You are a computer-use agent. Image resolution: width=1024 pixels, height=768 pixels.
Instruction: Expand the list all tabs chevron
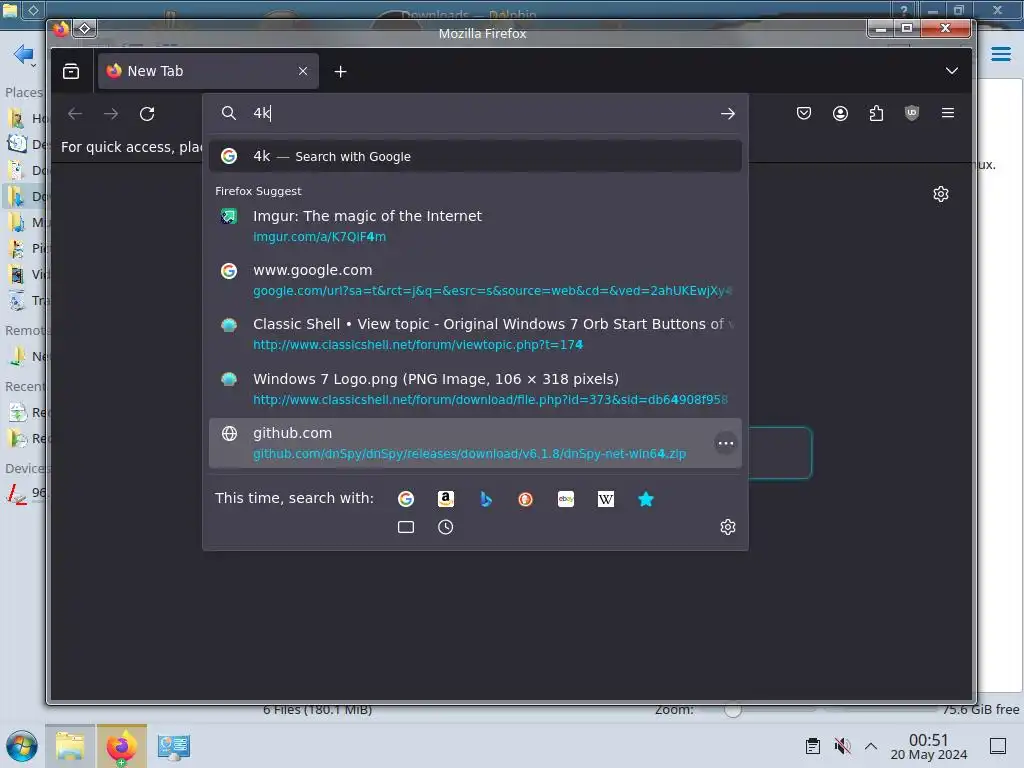tap(952, 71)
